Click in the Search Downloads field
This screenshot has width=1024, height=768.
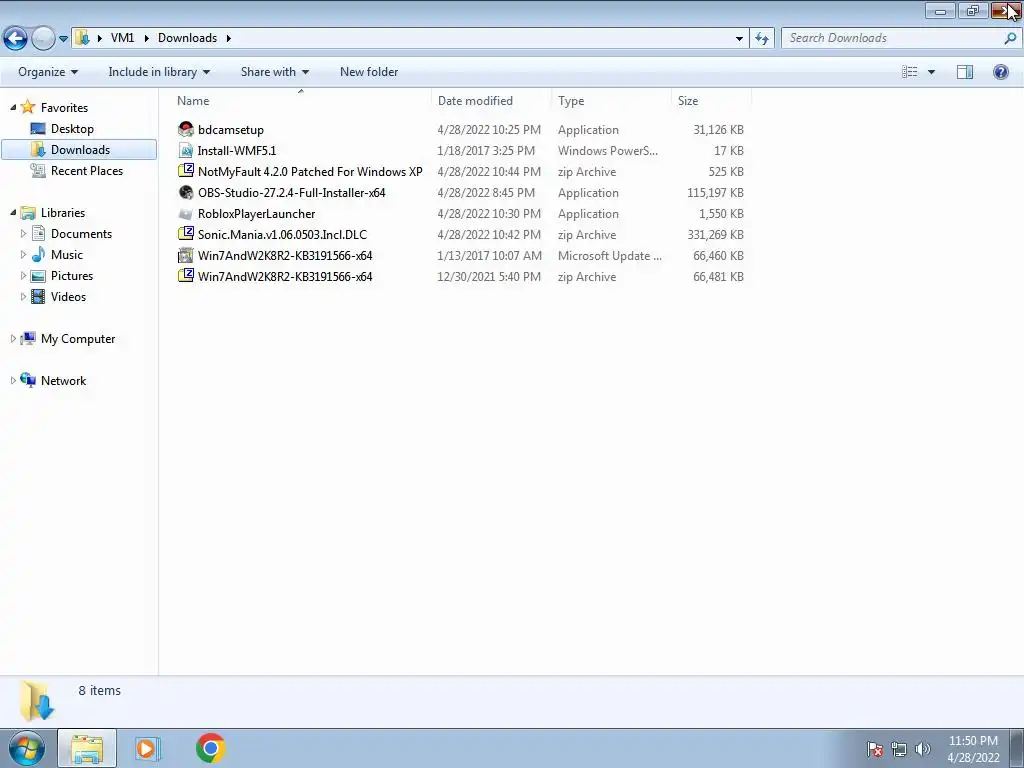[892, 38]
